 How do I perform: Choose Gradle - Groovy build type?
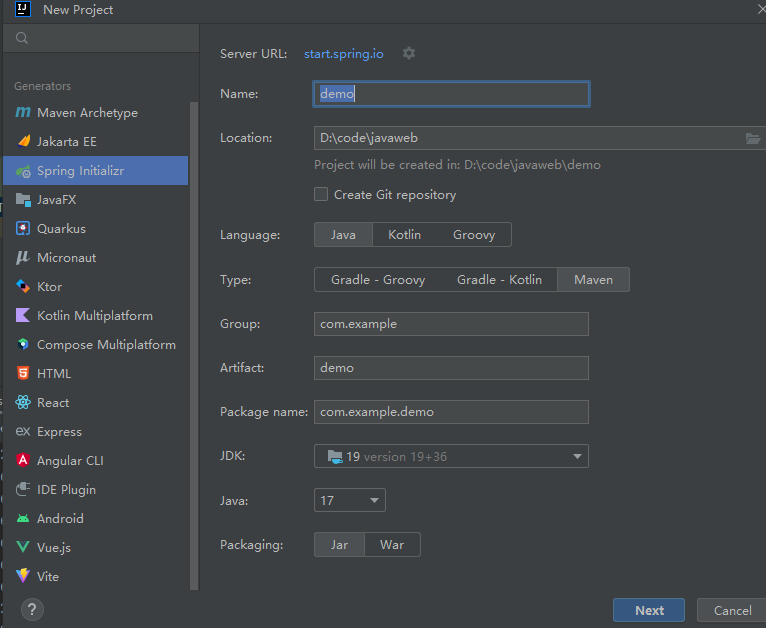tap(378, 280)
